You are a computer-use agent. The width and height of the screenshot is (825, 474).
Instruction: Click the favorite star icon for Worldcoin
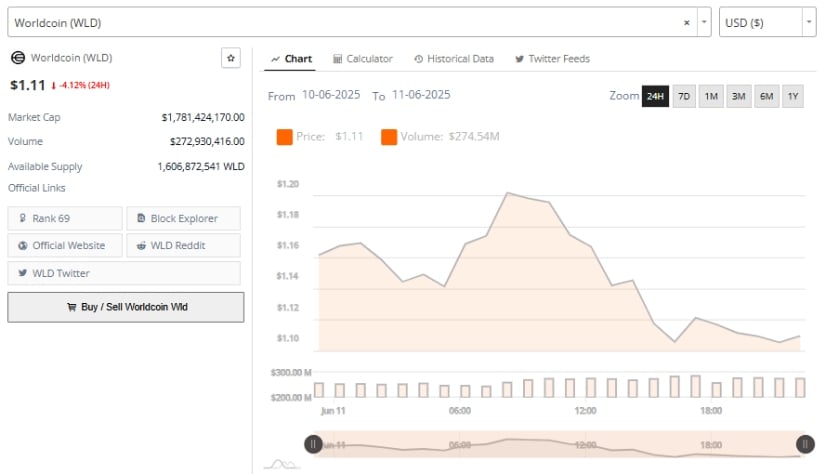(x=230, y=58)
